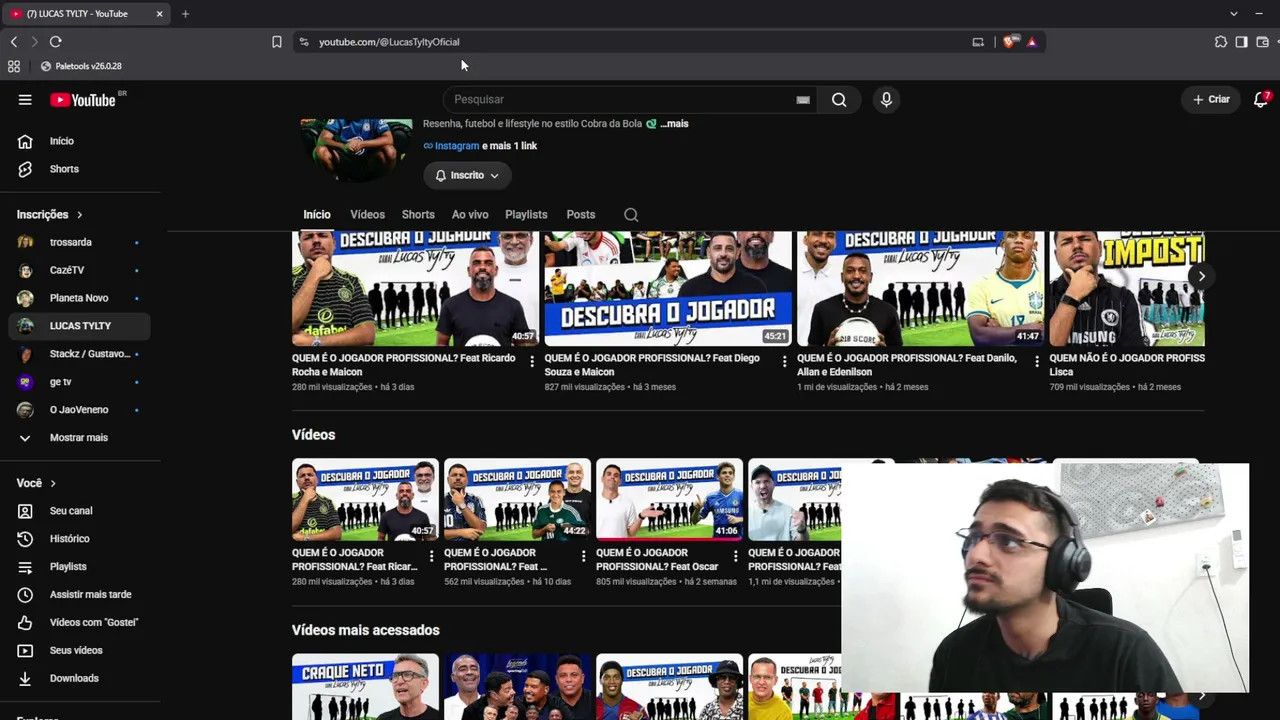Click the search magnifier button
Image resolution: width=1280 pixels, height=720 pixels.
click(839, 100)
